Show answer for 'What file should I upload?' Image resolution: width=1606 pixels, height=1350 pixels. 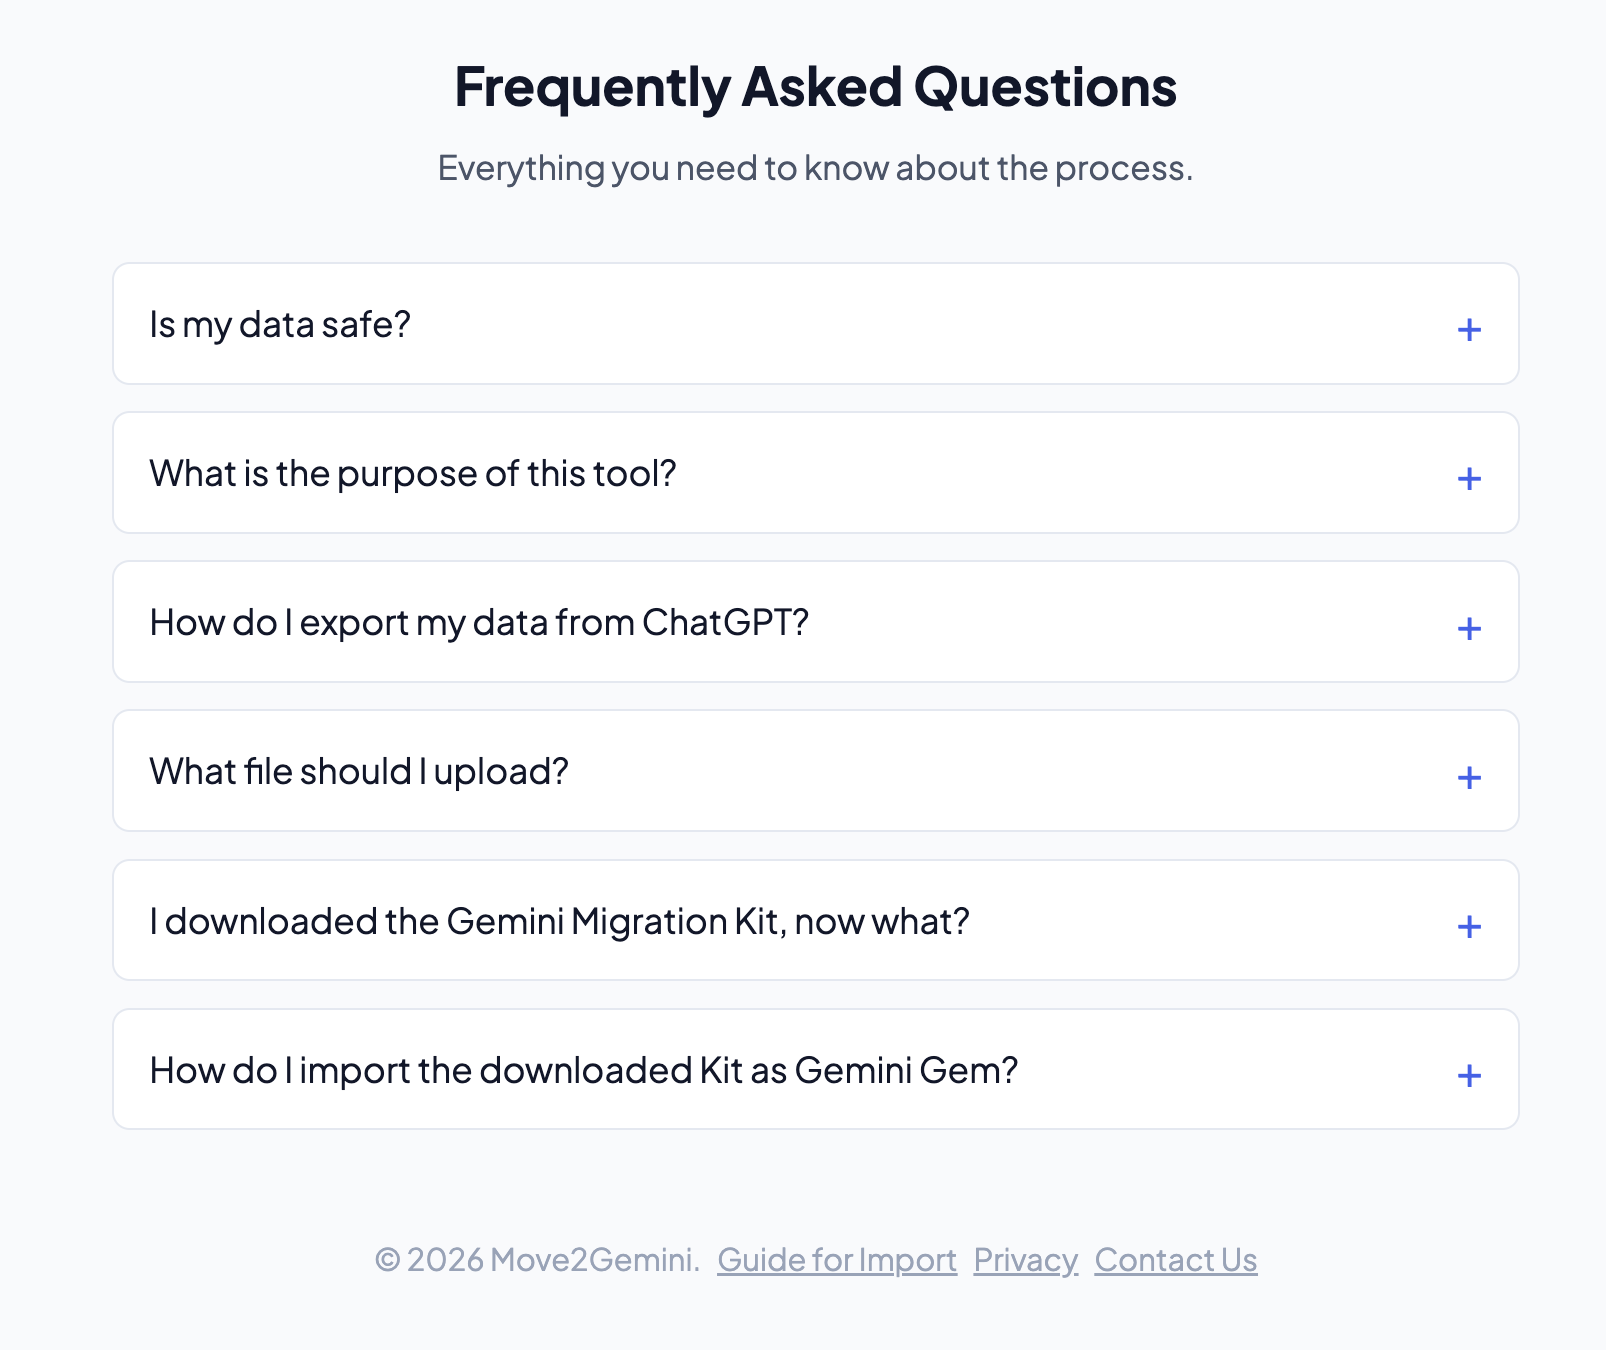359,771
